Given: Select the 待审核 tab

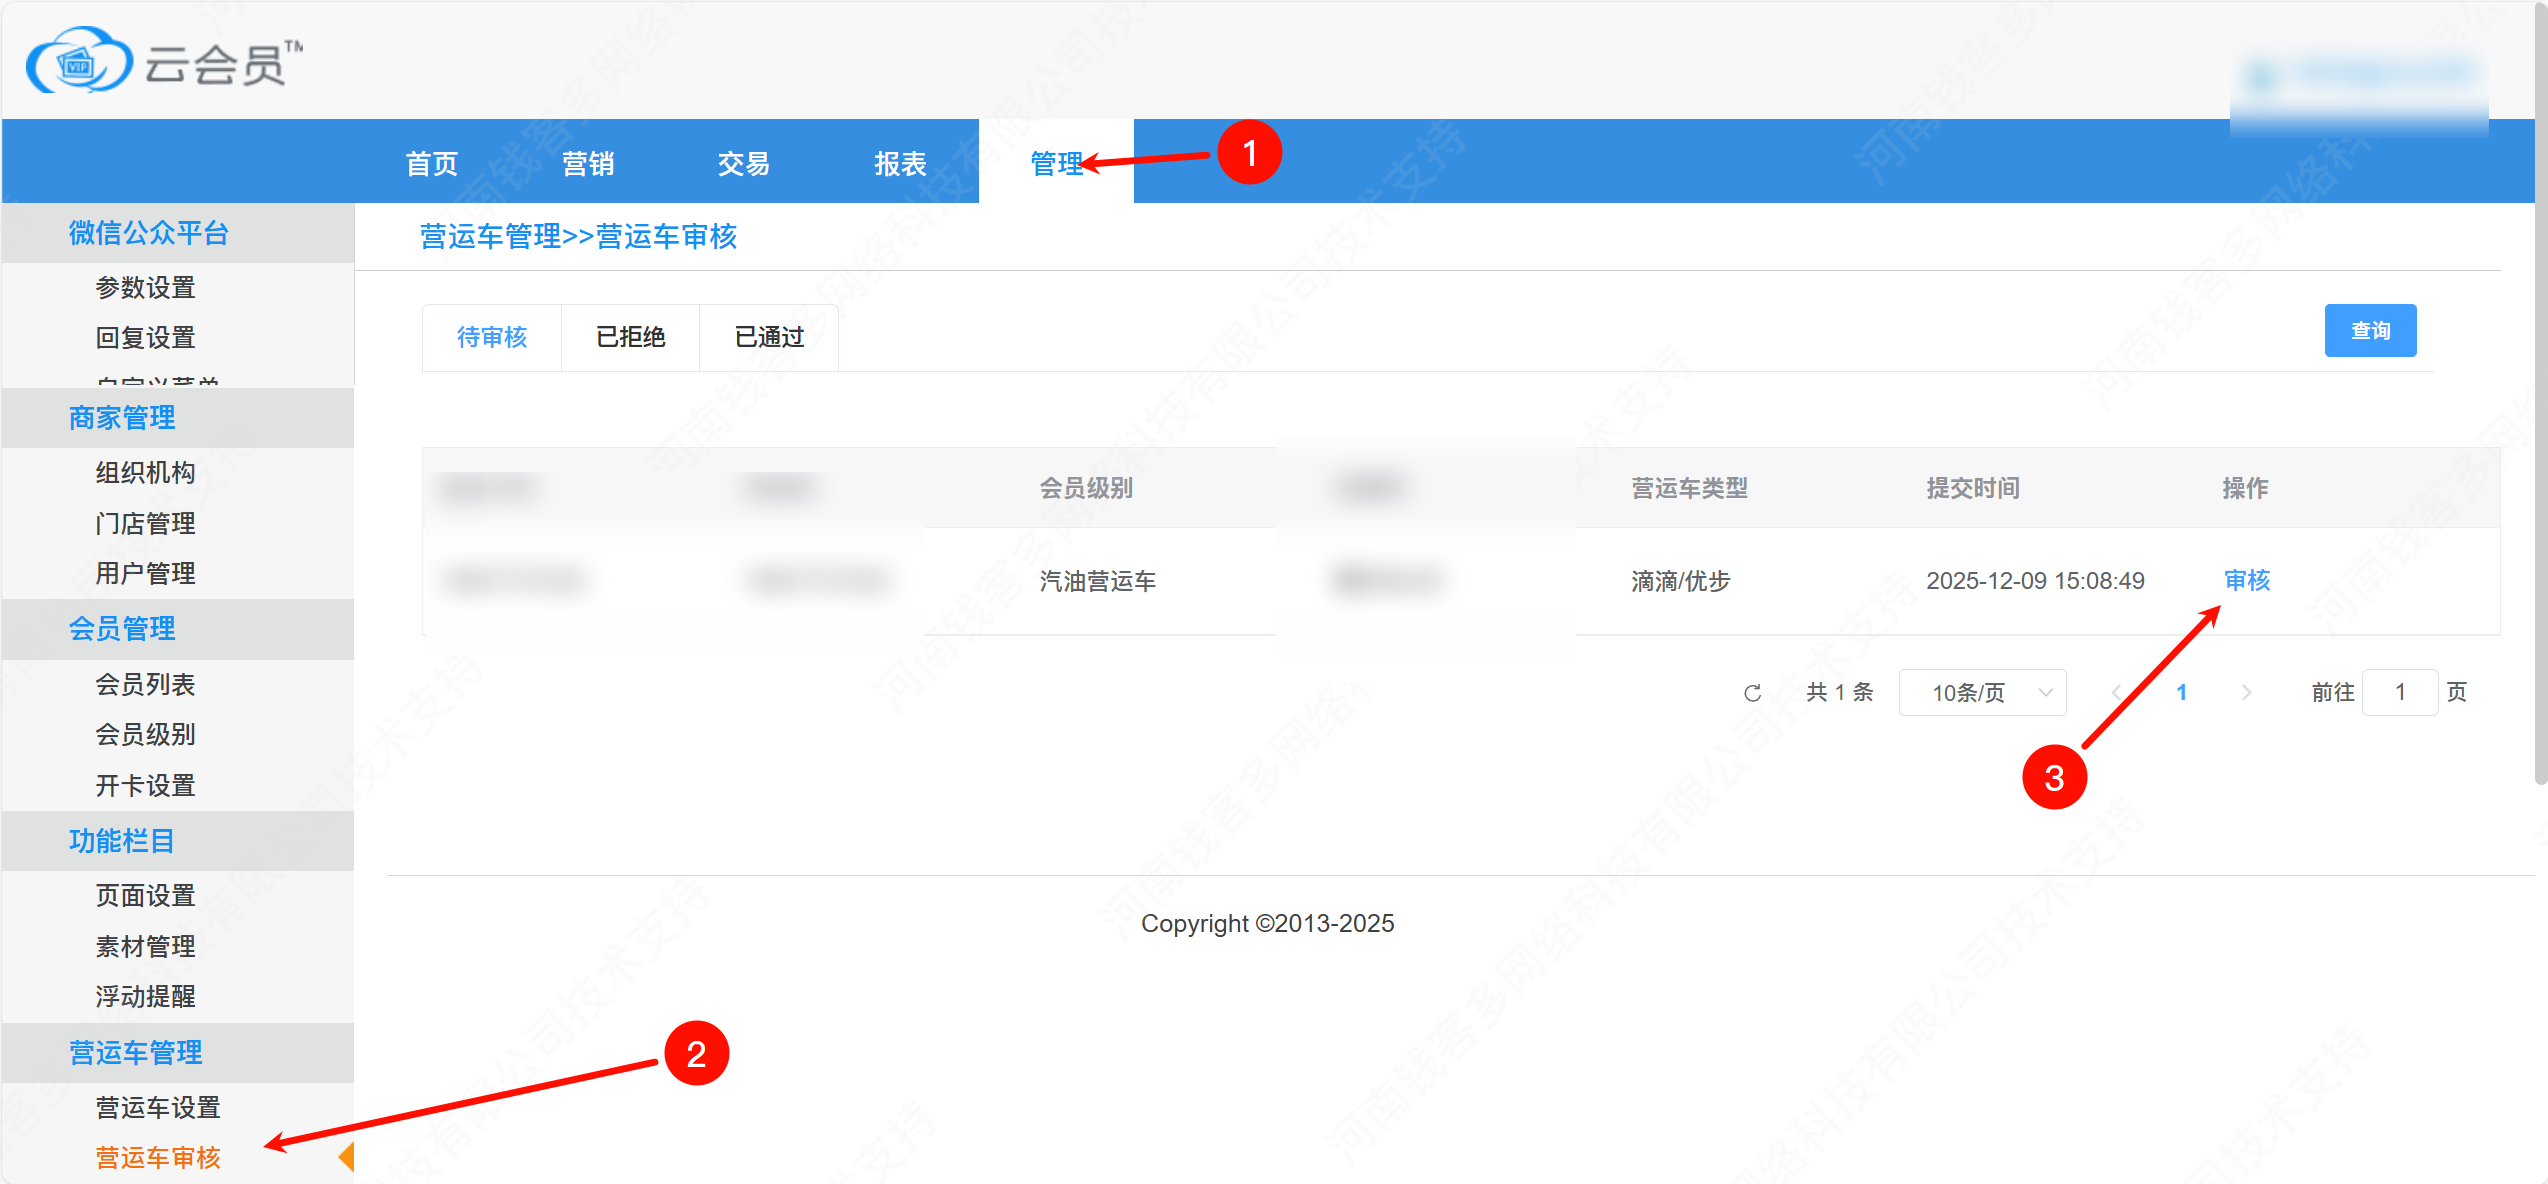Looking at the screenshot, I should (x=492, y=338).
